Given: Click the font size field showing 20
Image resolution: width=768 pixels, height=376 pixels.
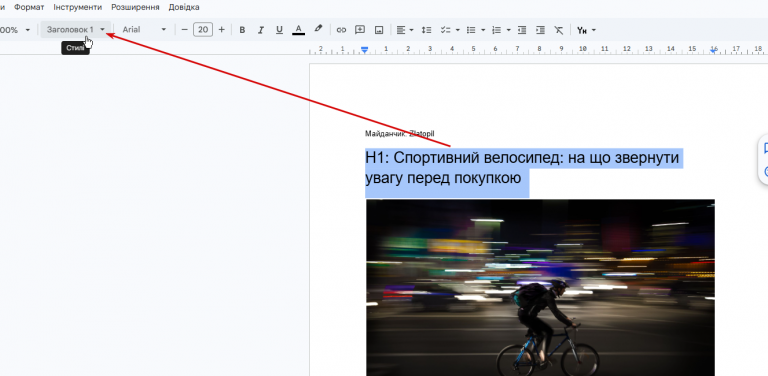Looking at the screenshot, I should pyautogui.click(x=203, y=30).
